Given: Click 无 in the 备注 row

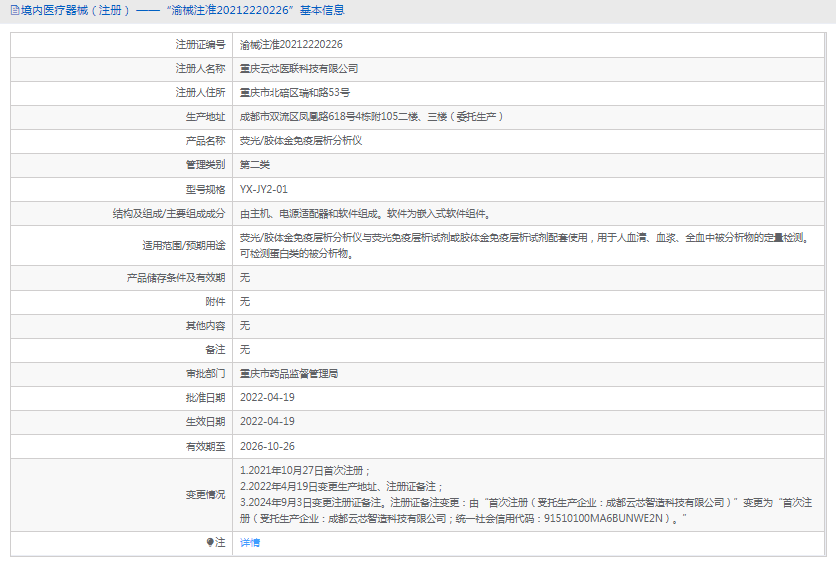Looking at the screenshot, I should (x=245, y=350).
